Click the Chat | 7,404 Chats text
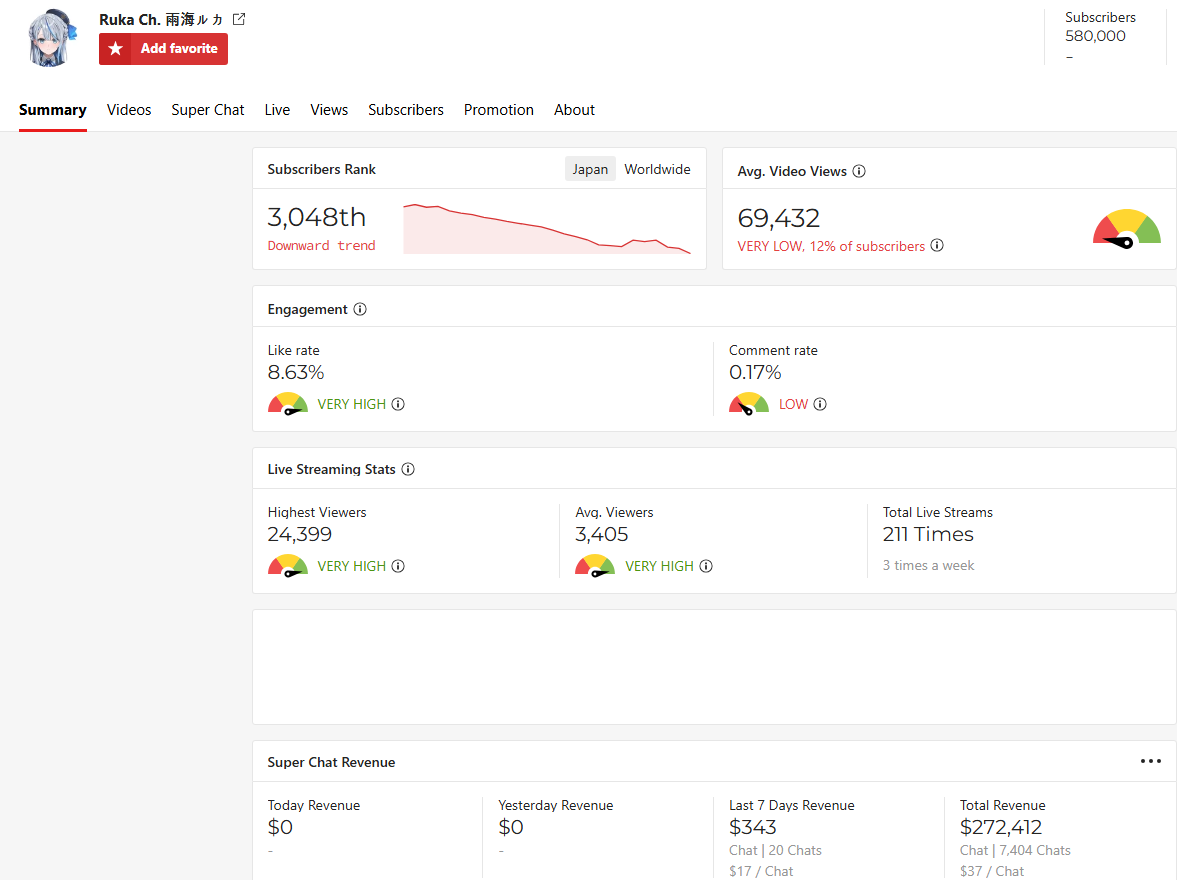1177x880 pixels. tap(1015, 850)
